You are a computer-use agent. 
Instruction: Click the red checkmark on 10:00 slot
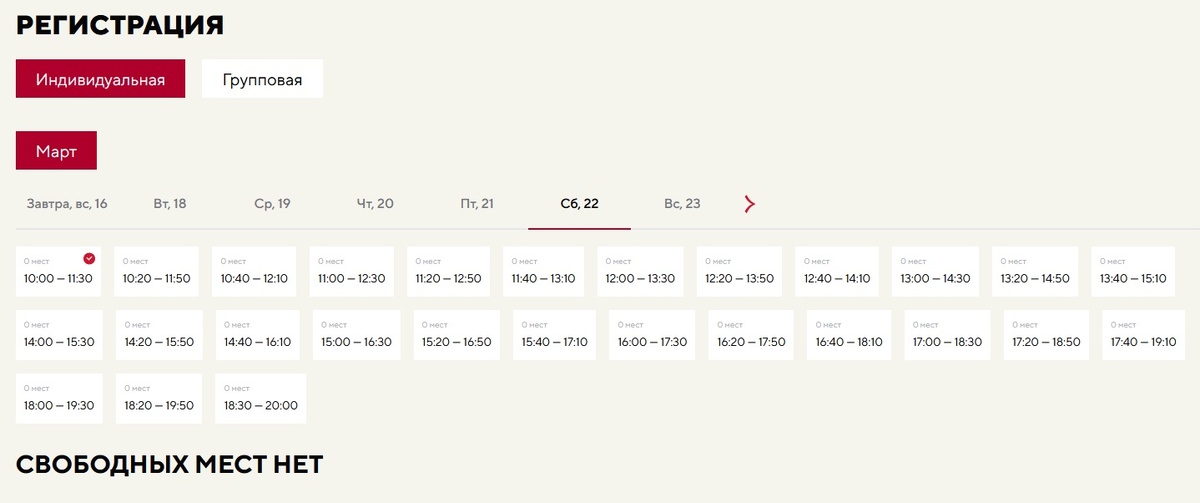[x=90, y=259]
